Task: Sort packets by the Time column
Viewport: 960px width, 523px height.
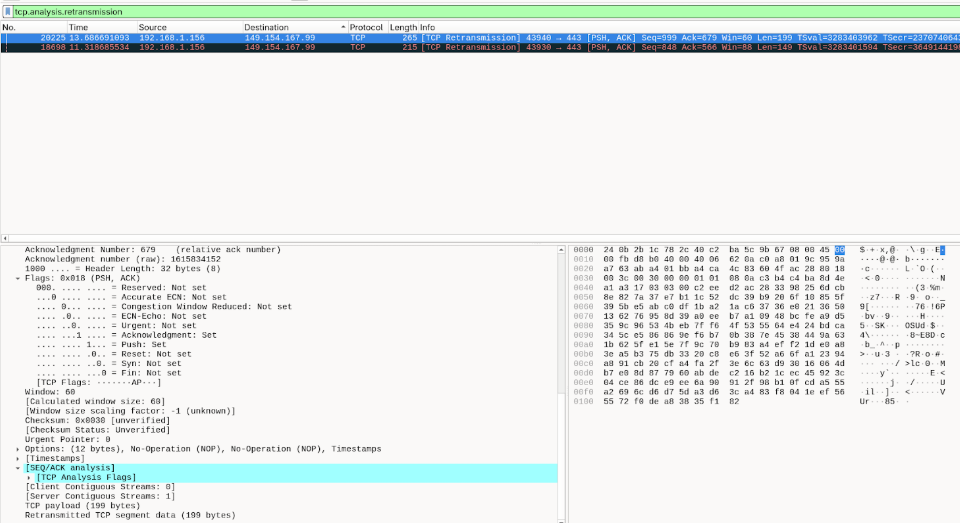Action: (102, 27)
